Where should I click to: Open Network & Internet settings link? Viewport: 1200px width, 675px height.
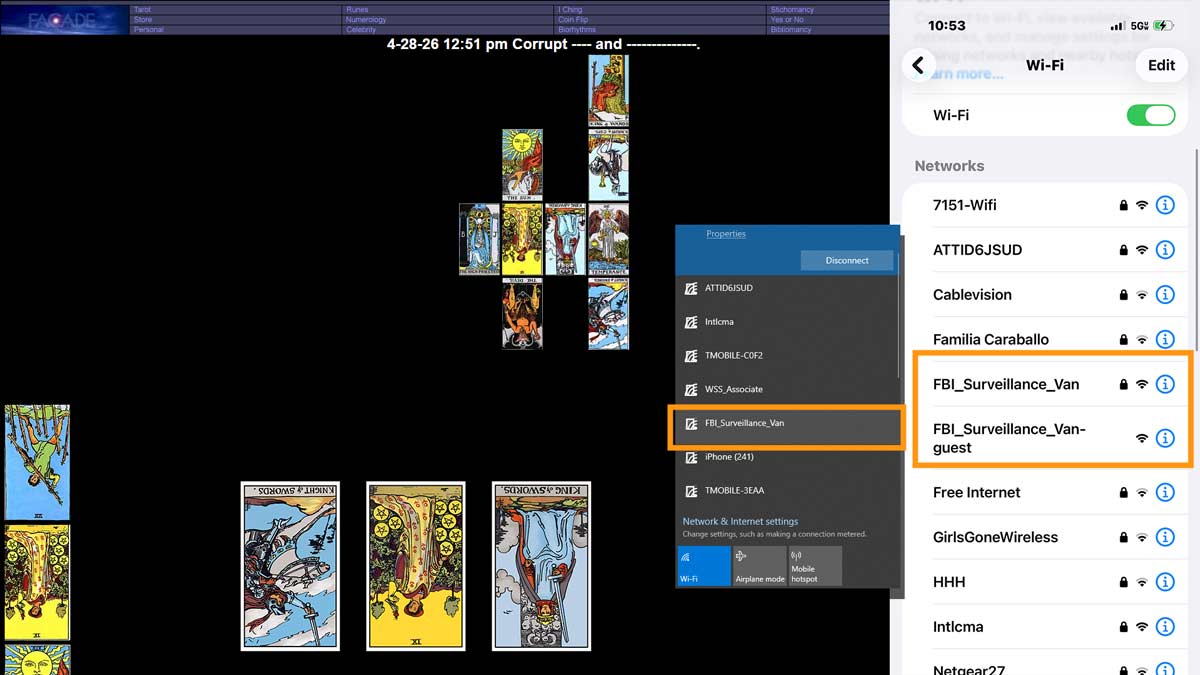click(740, 521)
